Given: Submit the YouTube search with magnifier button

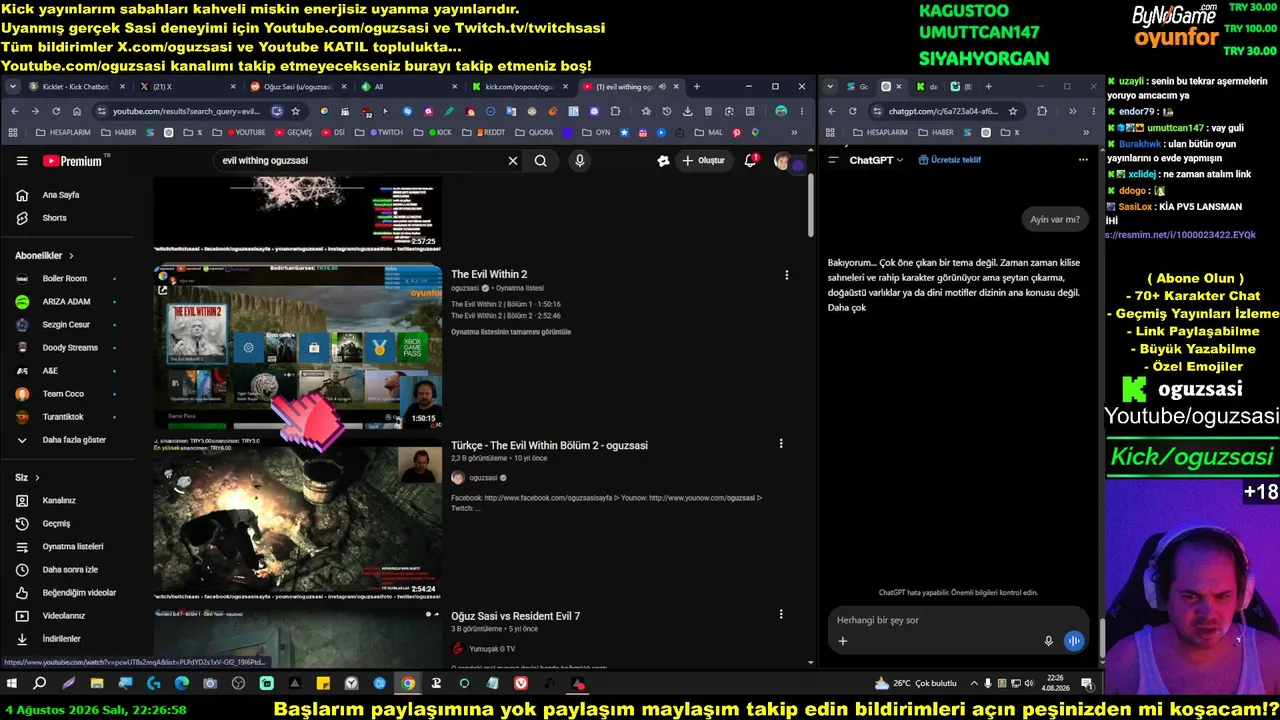Looking at the screenshot, I should pyautogui.click(x=541, y=161).
